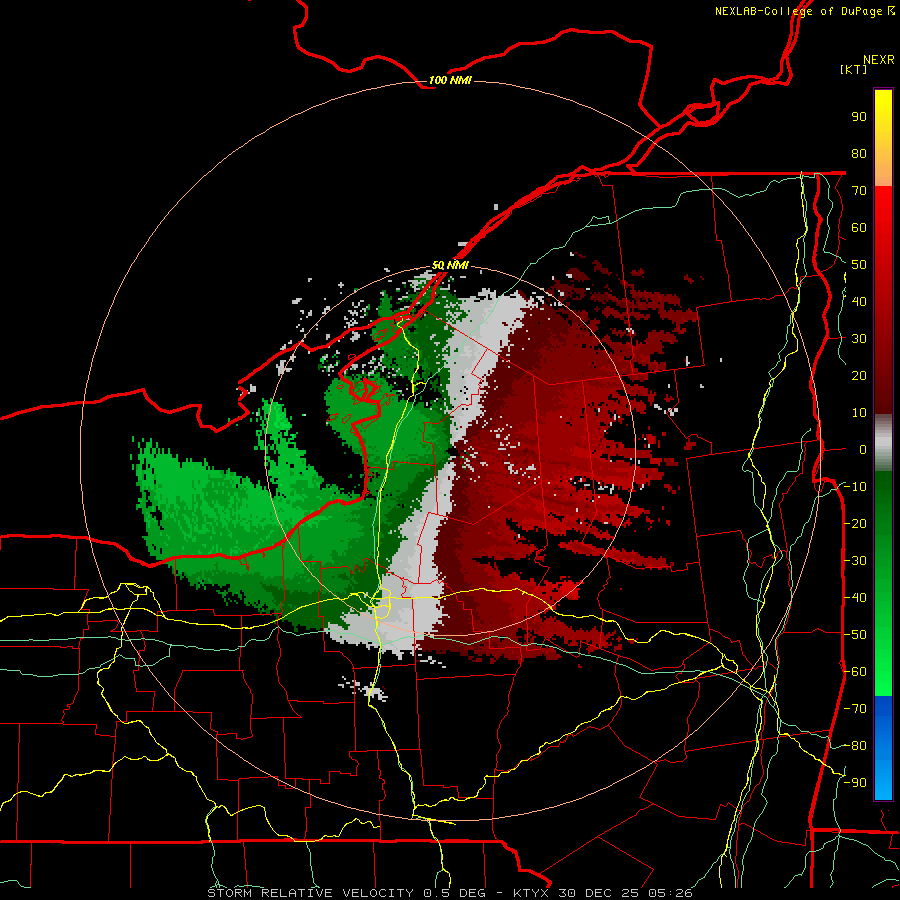The image size is (900, 900).
Task: Click the 50 value on the velocity scale
Action: pos(859,265)
